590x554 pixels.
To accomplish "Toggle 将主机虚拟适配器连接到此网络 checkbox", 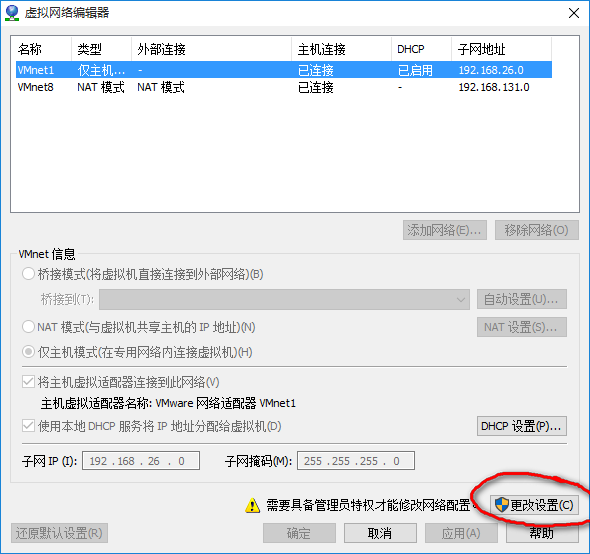I will (x=28, y=382).
